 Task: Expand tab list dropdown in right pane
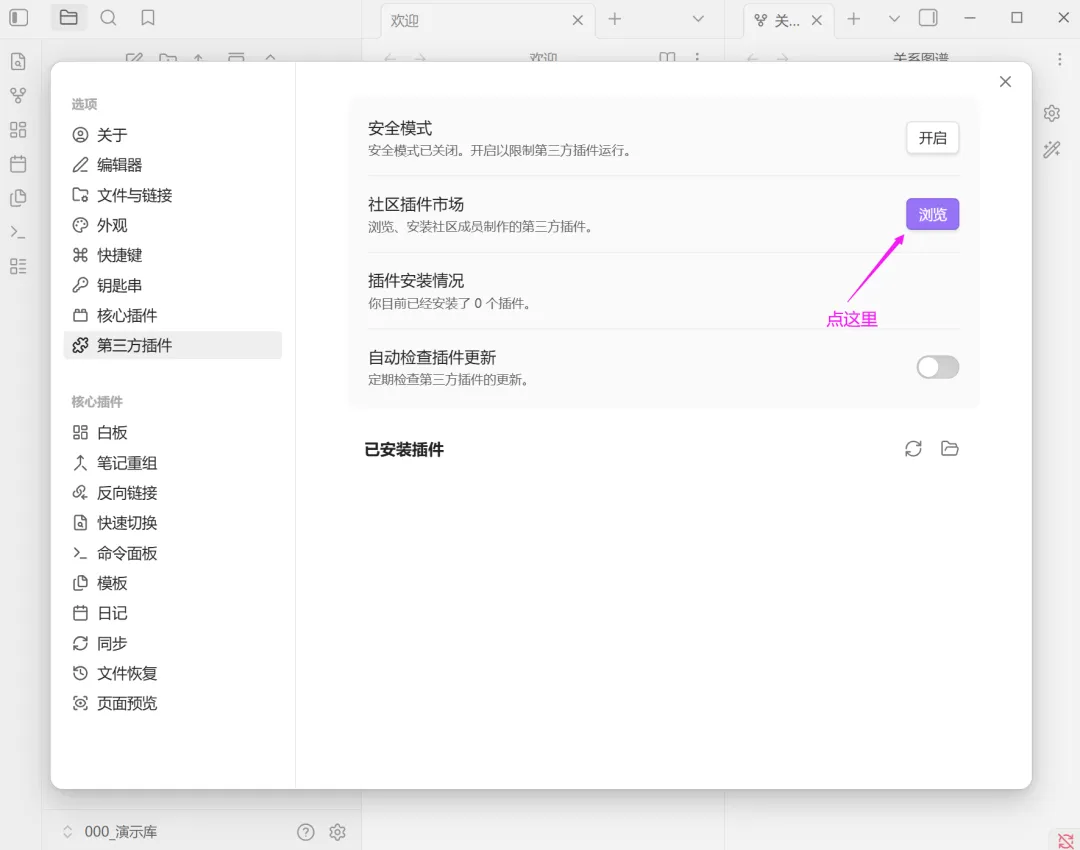(894, 19)
